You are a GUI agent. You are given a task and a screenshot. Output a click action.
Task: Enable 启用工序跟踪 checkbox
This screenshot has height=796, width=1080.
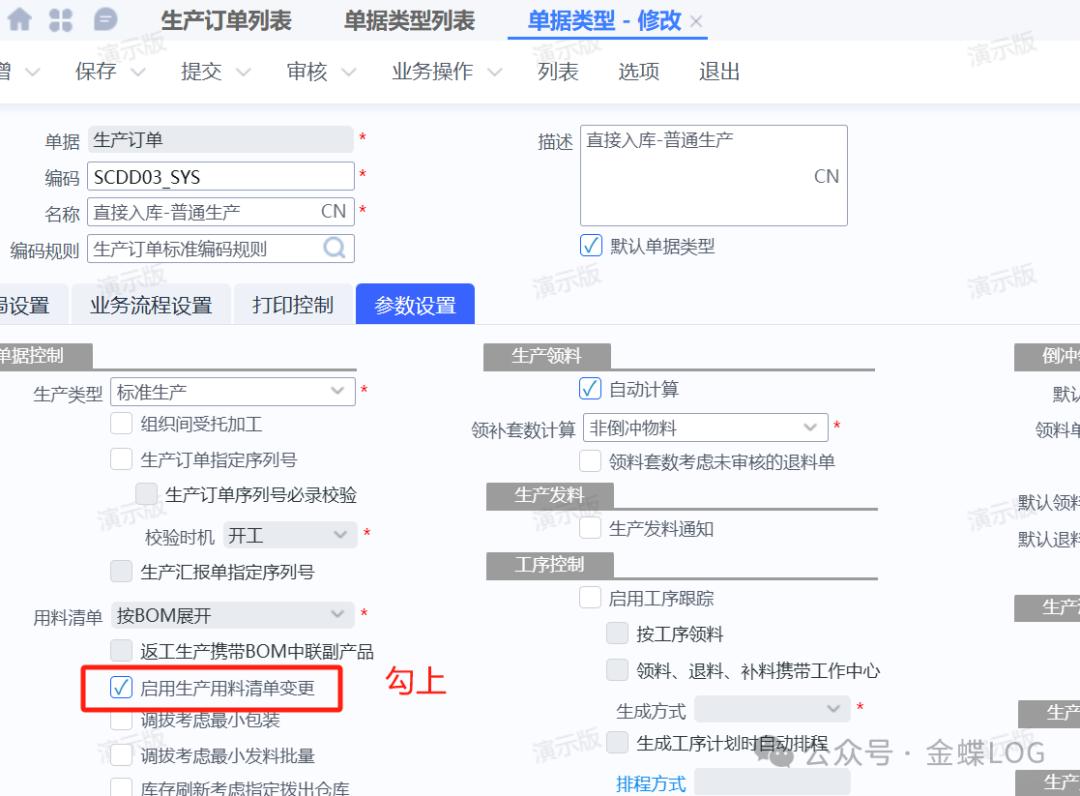590,598
